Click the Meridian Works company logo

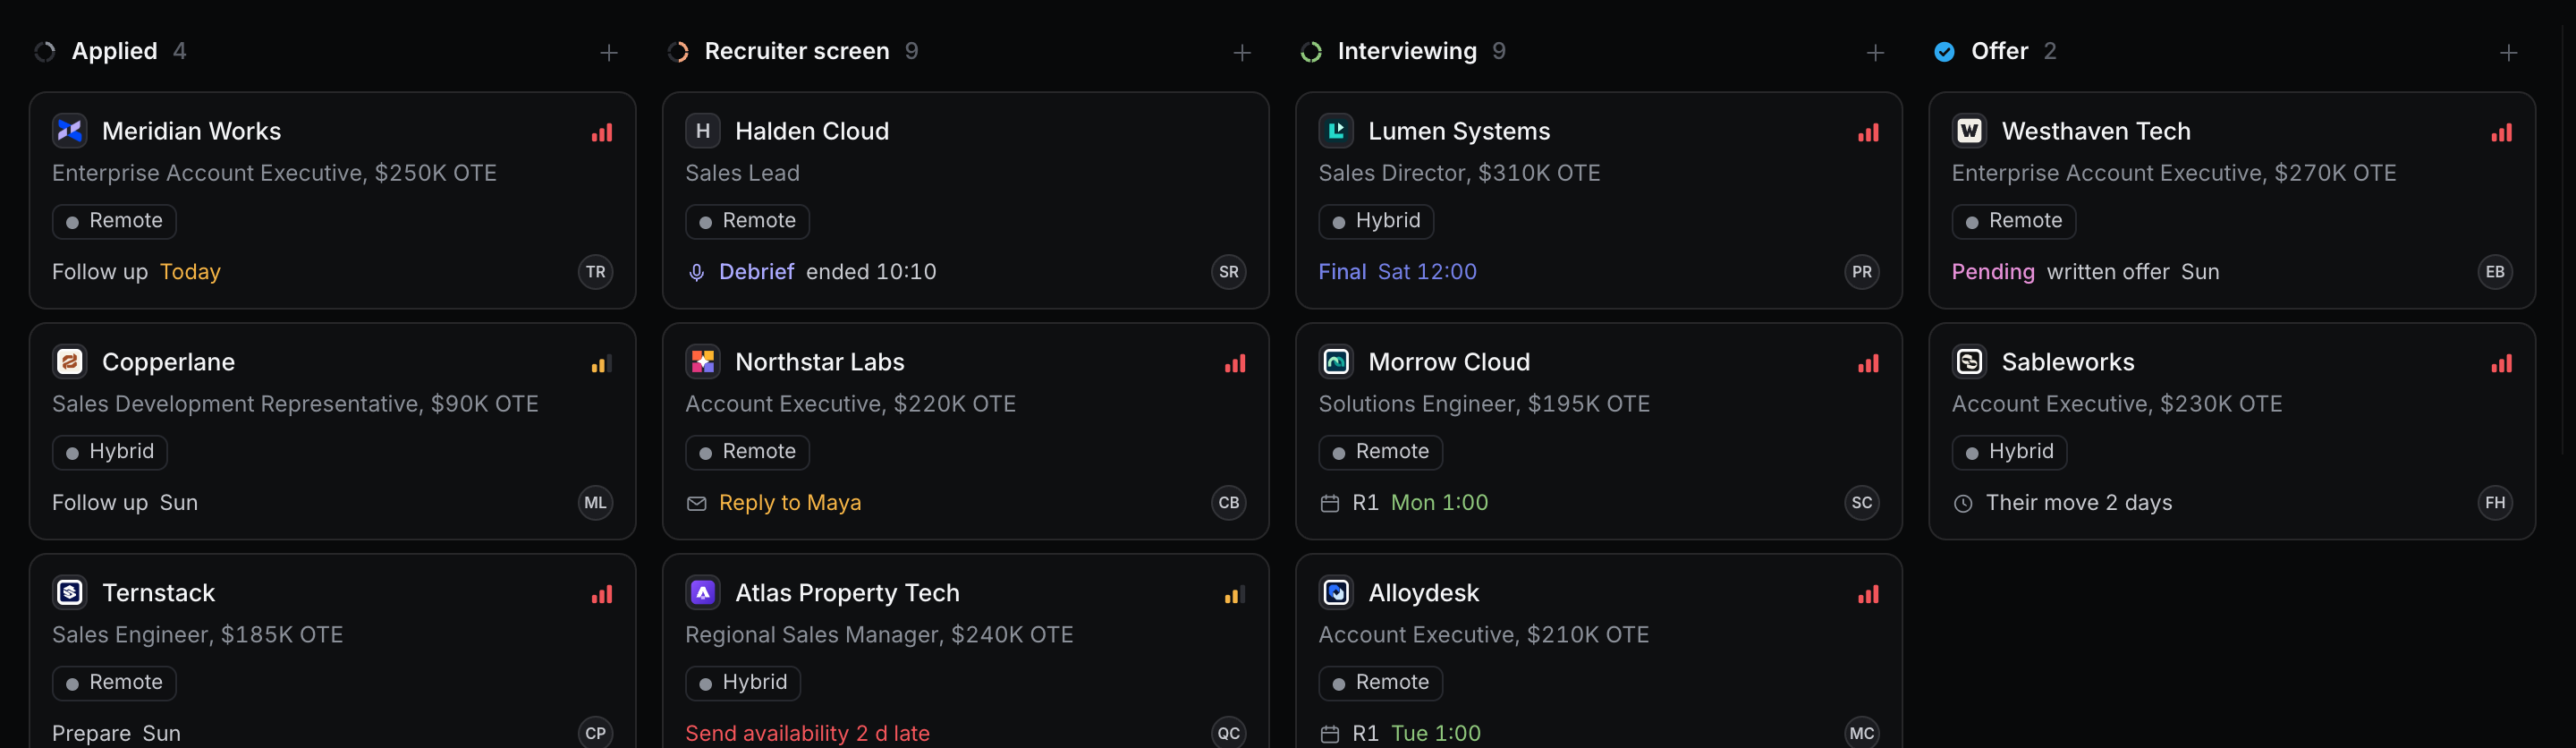70,131
